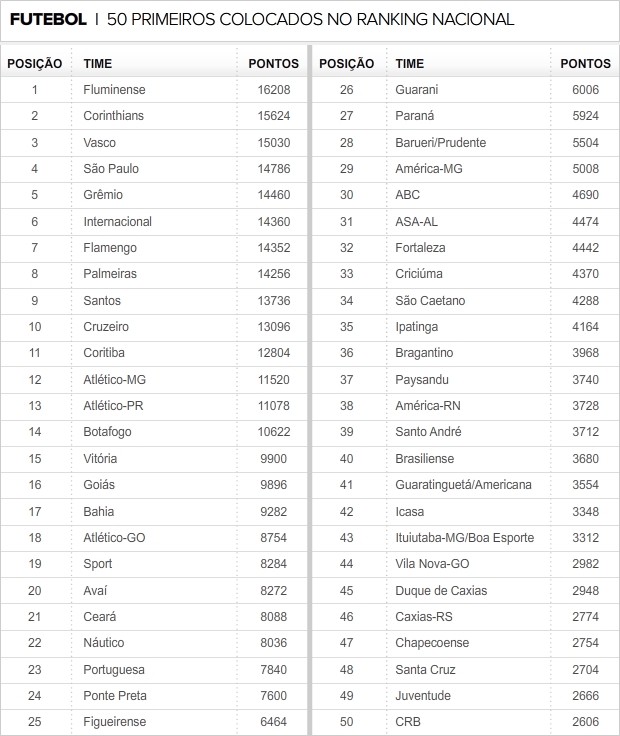Click the Guarani team name
This screenshot has width=620, height=736.
point(417,90)
